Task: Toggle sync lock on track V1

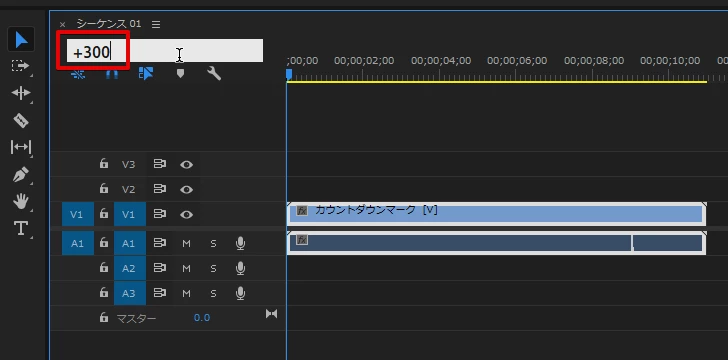Action: tap(160, 214)
